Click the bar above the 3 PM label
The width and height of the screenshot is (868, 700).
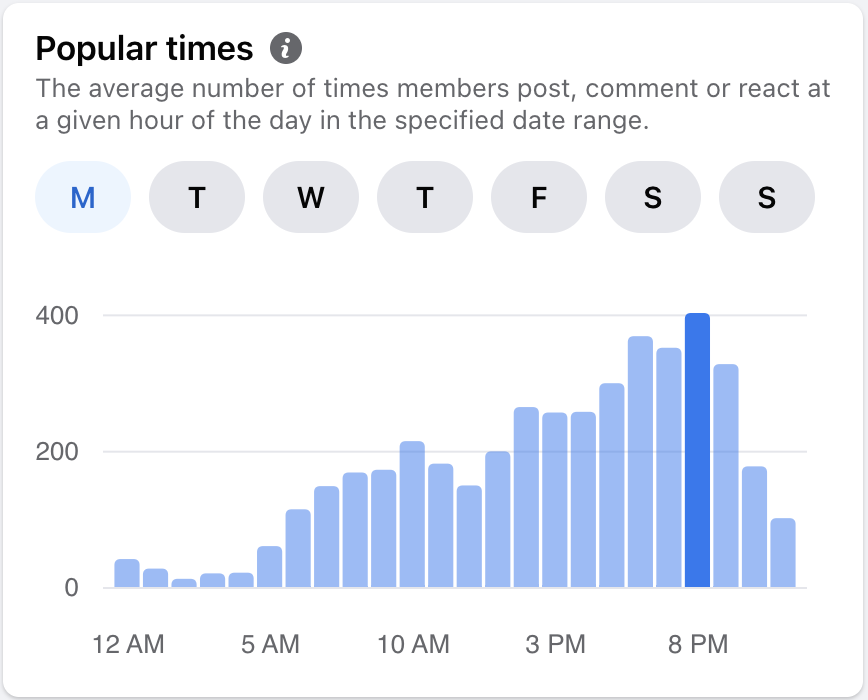[555, 500]
